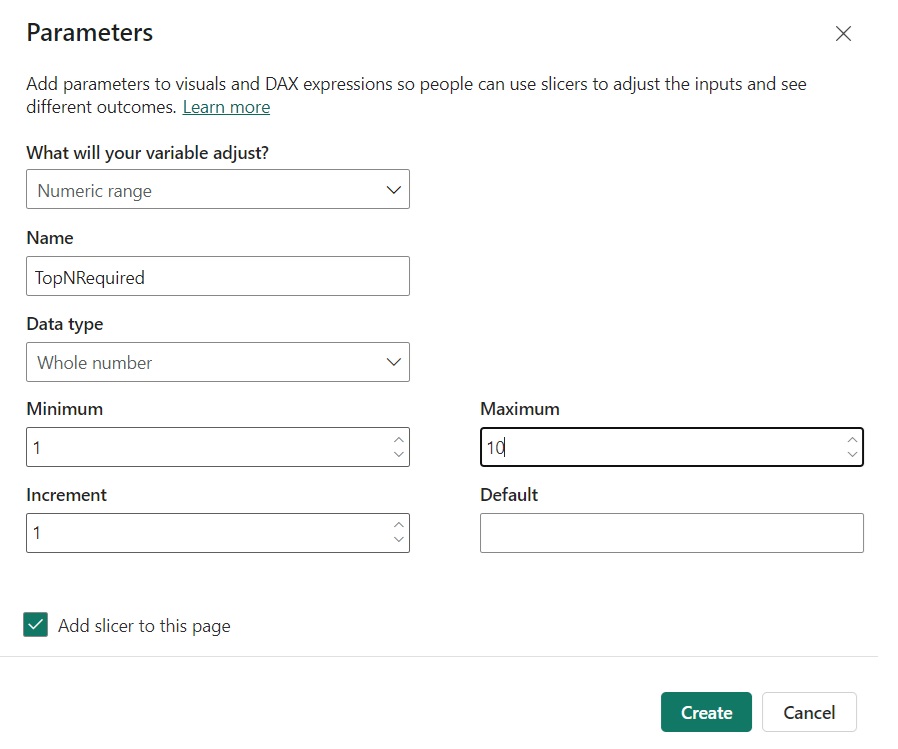Close the Parameters dialog with X

click(843, 34)
